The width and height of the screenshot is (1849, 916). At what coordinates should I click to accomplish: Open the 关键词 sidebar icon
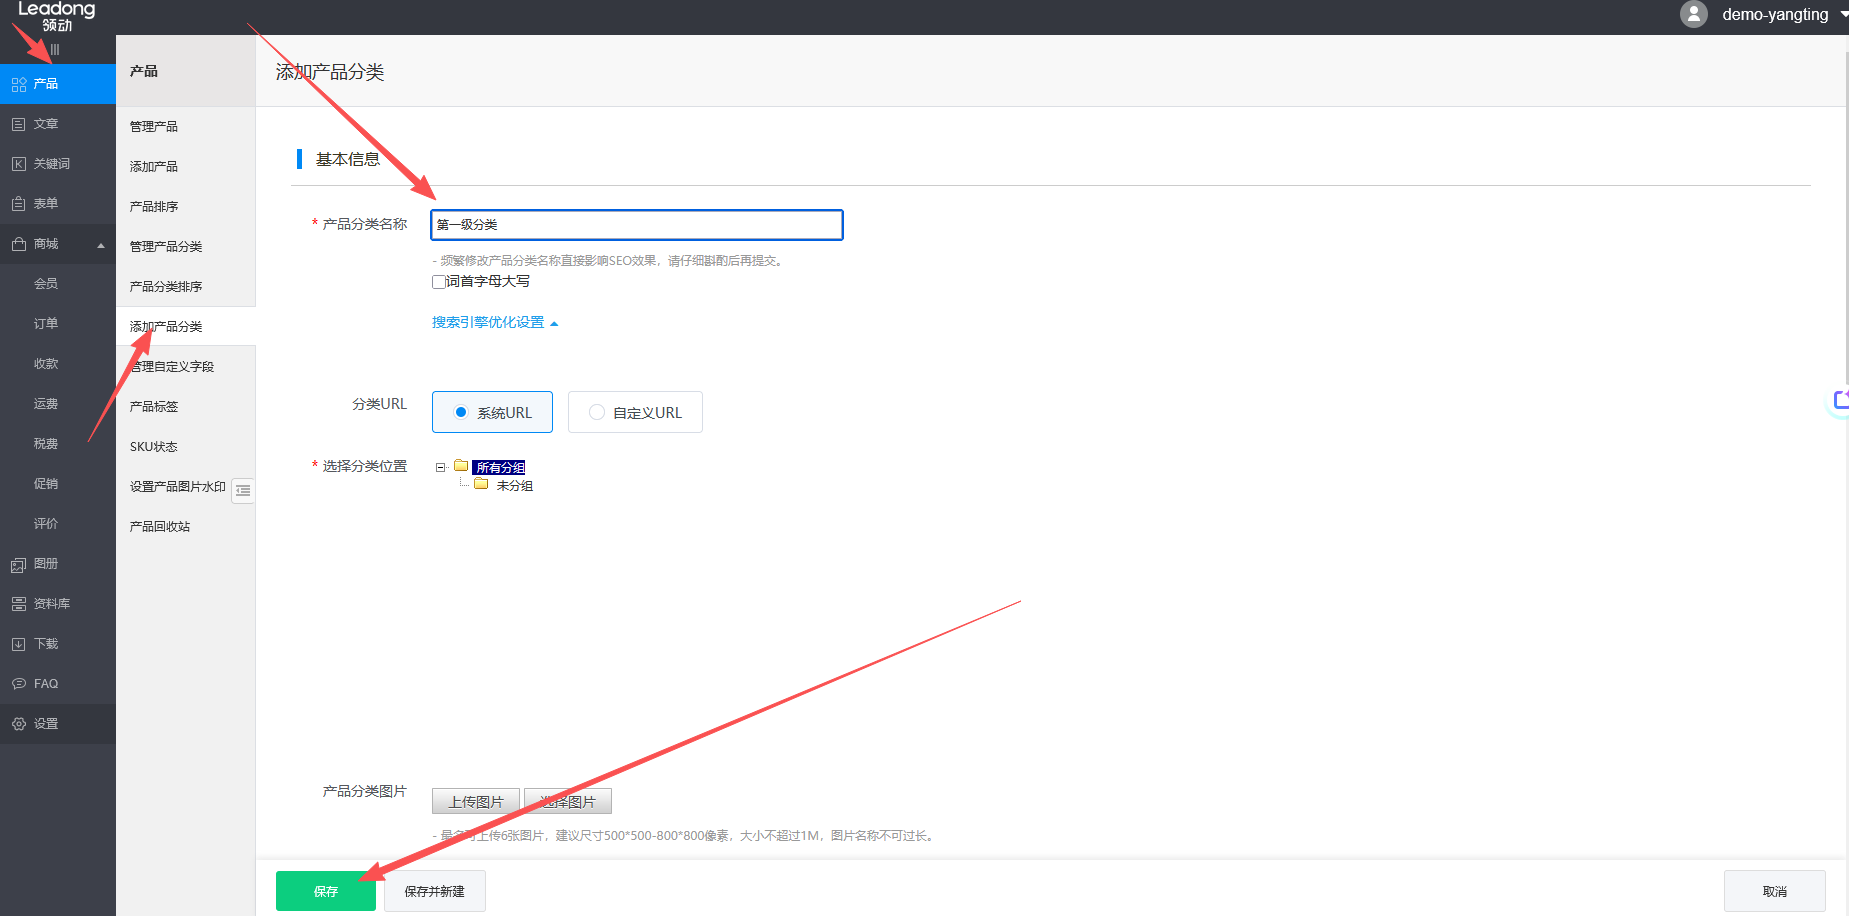19,164
